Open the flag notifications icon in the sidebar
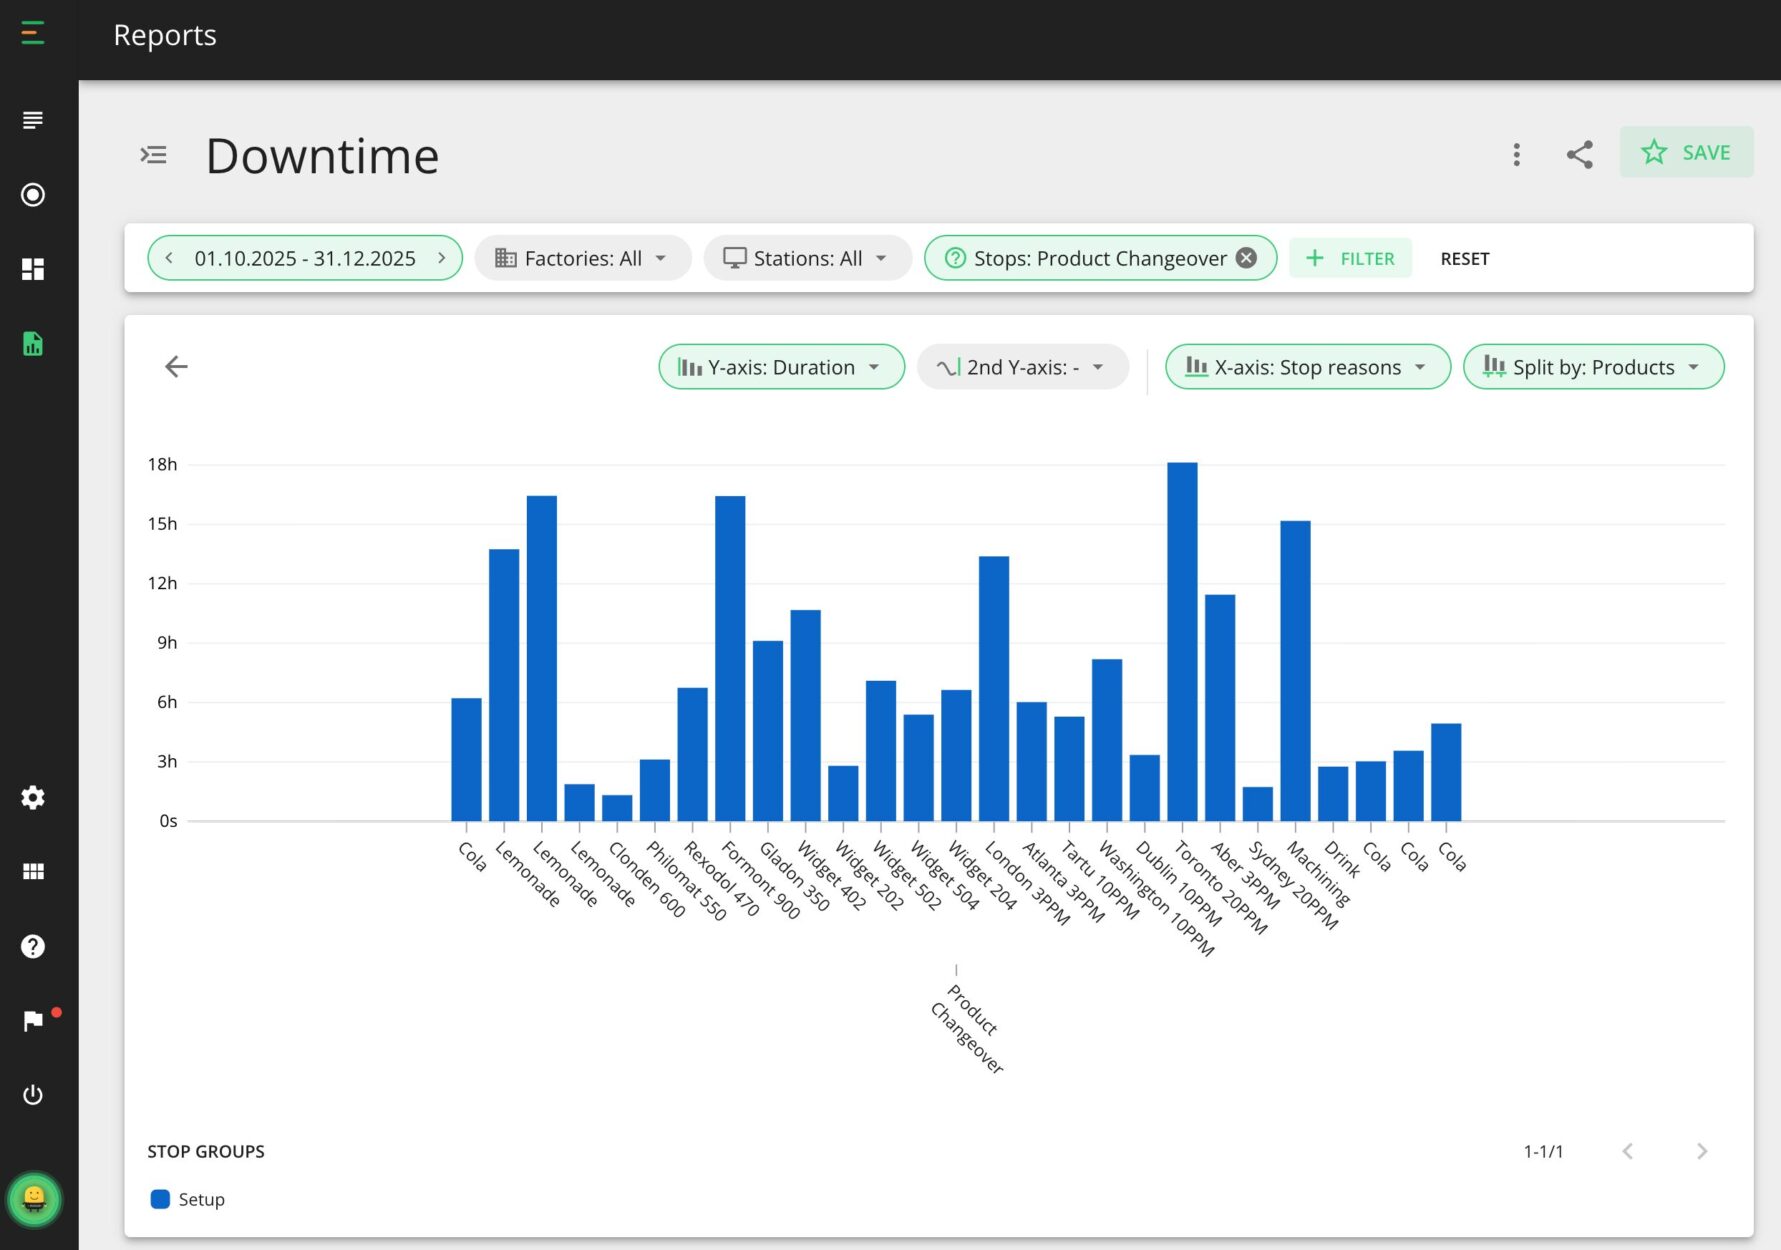The width and height of the screenshot is (1781, 1250). pyautogui.click(x=33, y=1019)
